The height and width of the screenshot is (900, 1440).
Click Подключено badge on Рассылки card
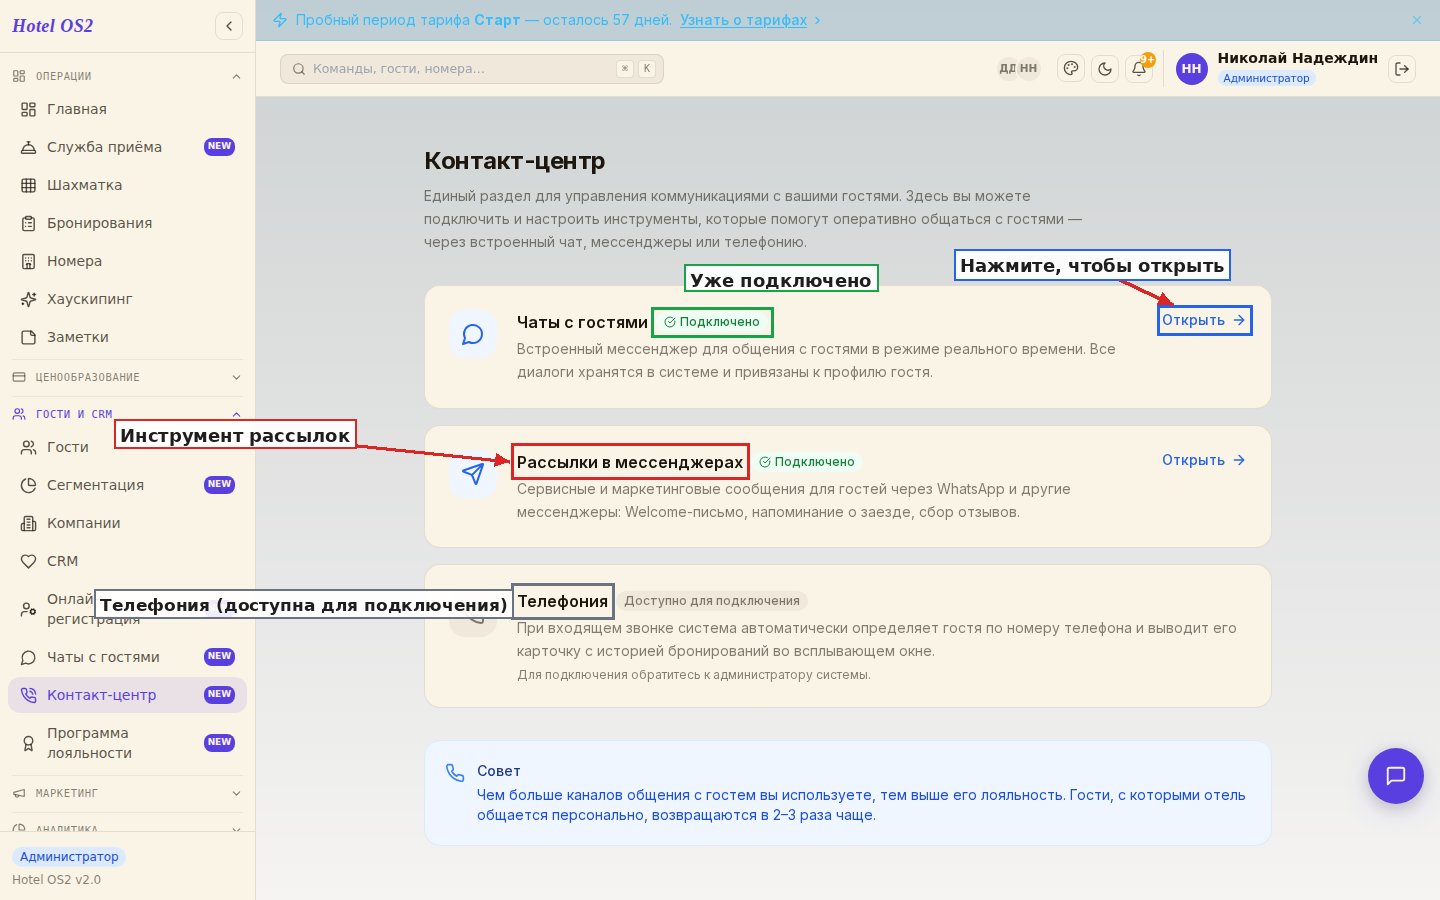pos(807,462)
